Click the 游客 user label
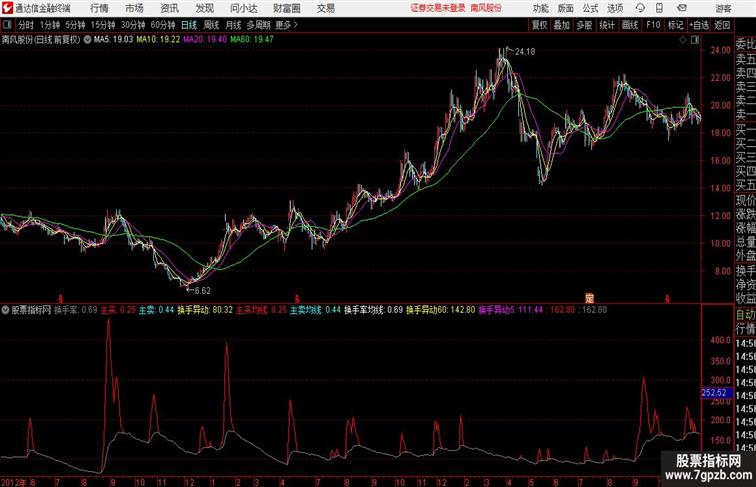 (x=723, y=9)
